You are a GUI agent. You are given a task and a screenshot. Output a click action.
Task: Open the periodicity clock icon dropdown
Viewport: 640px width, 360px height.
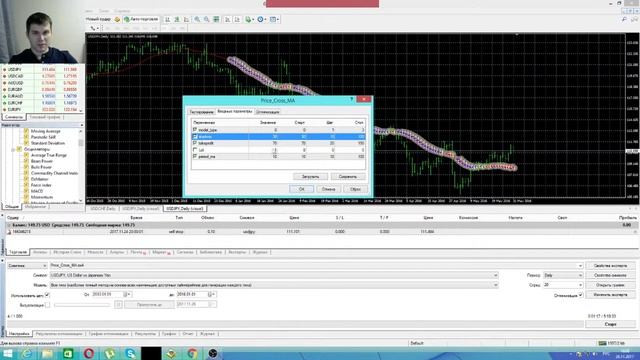coord(261,19)
